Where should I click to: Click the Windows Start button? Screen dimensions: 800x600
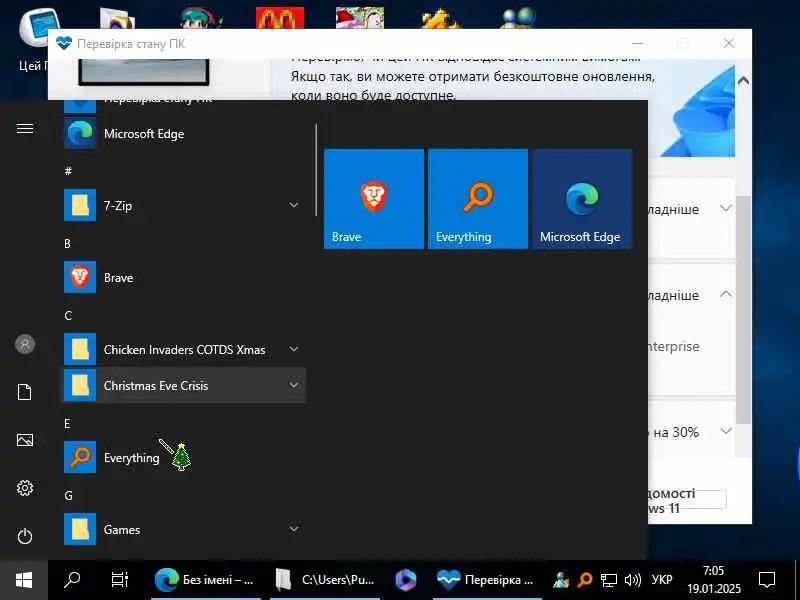click(24, 580)
